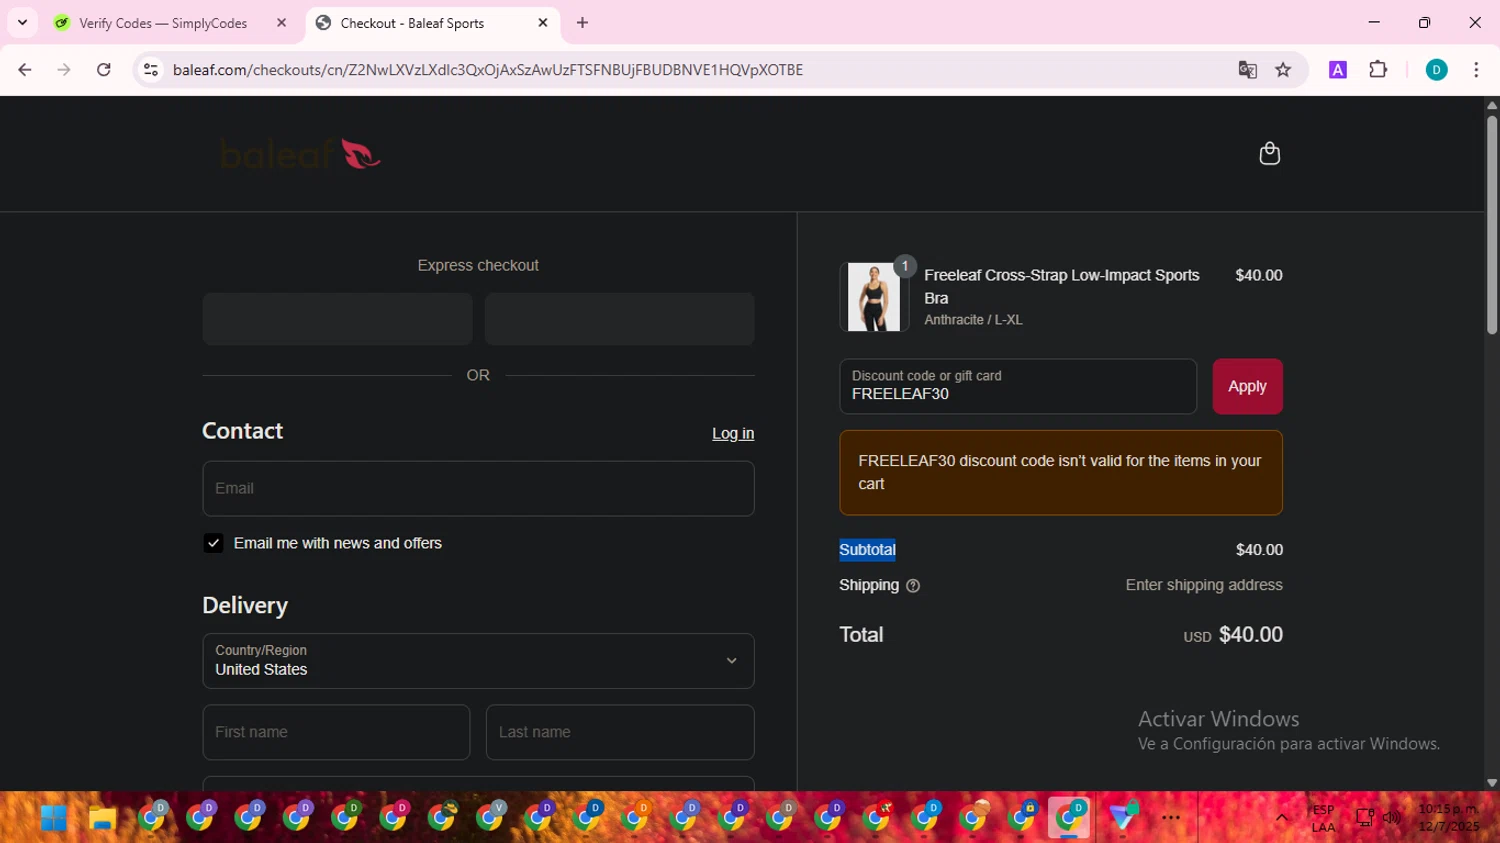Click the highlighted Subtotal label
The height and width of the screenshot is (843, 1500).
[867, 550]
